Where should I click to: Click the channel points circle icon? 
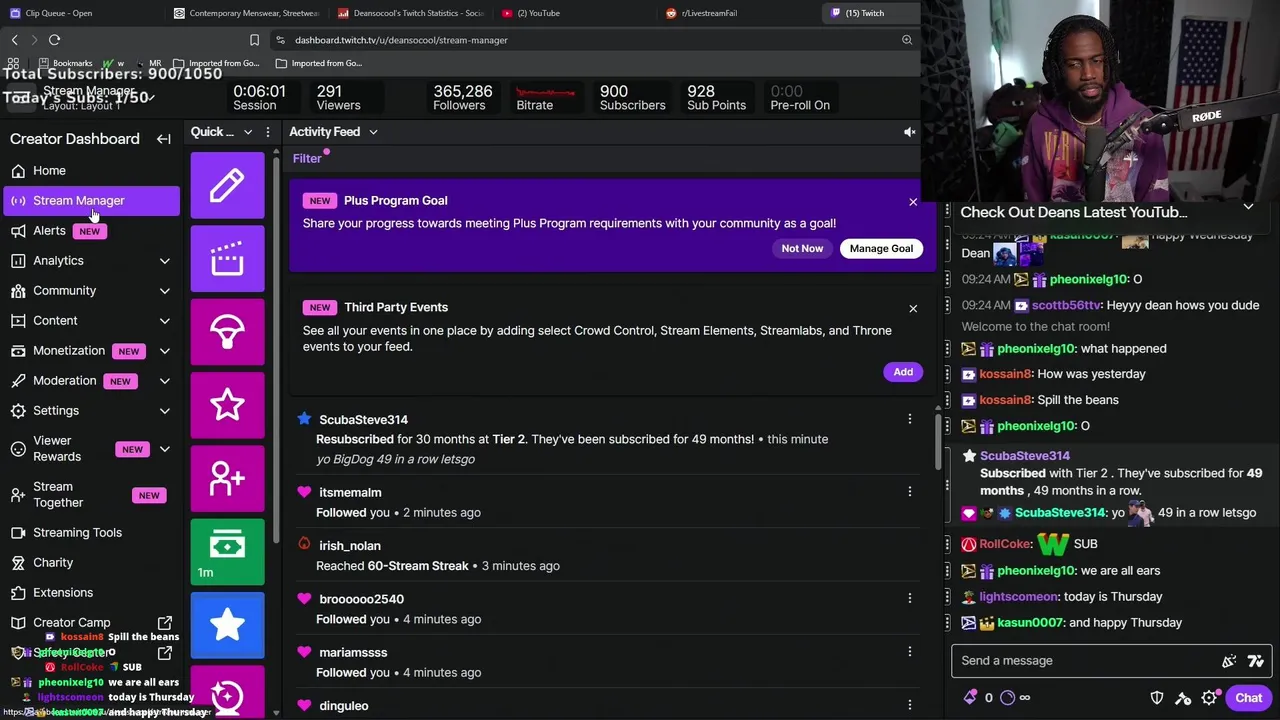click(1007, 698)
